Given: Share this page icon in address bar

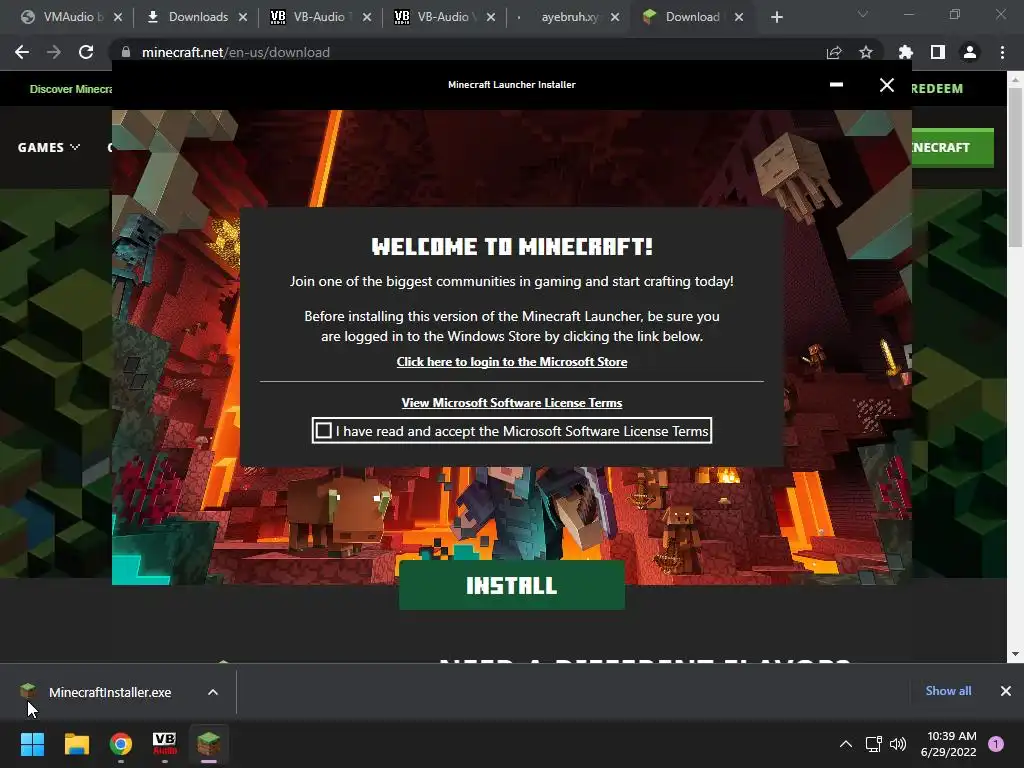Looking at the screenshot, I should tap(834, 52).
